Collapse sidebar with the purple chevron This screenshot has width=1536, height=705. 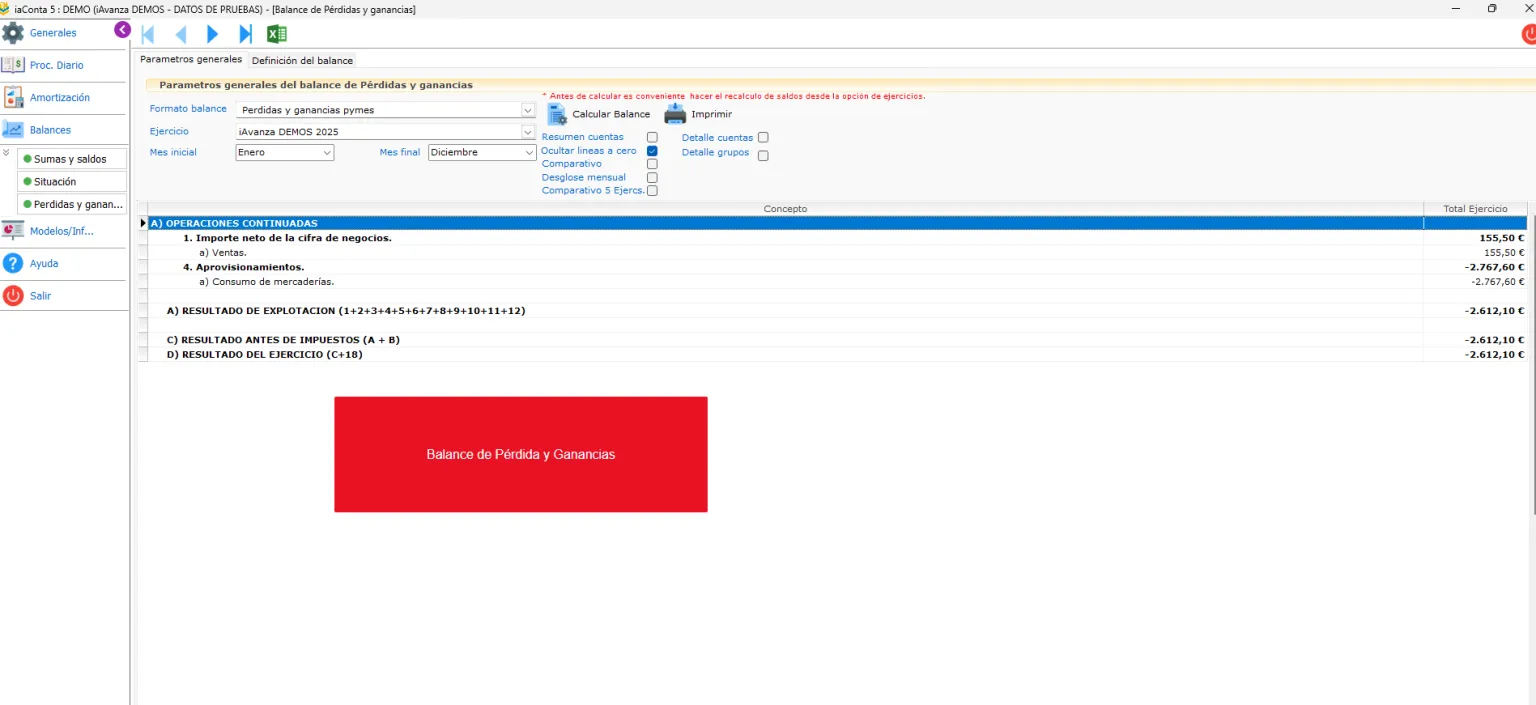pyautogui.click(x=122, y=30)
